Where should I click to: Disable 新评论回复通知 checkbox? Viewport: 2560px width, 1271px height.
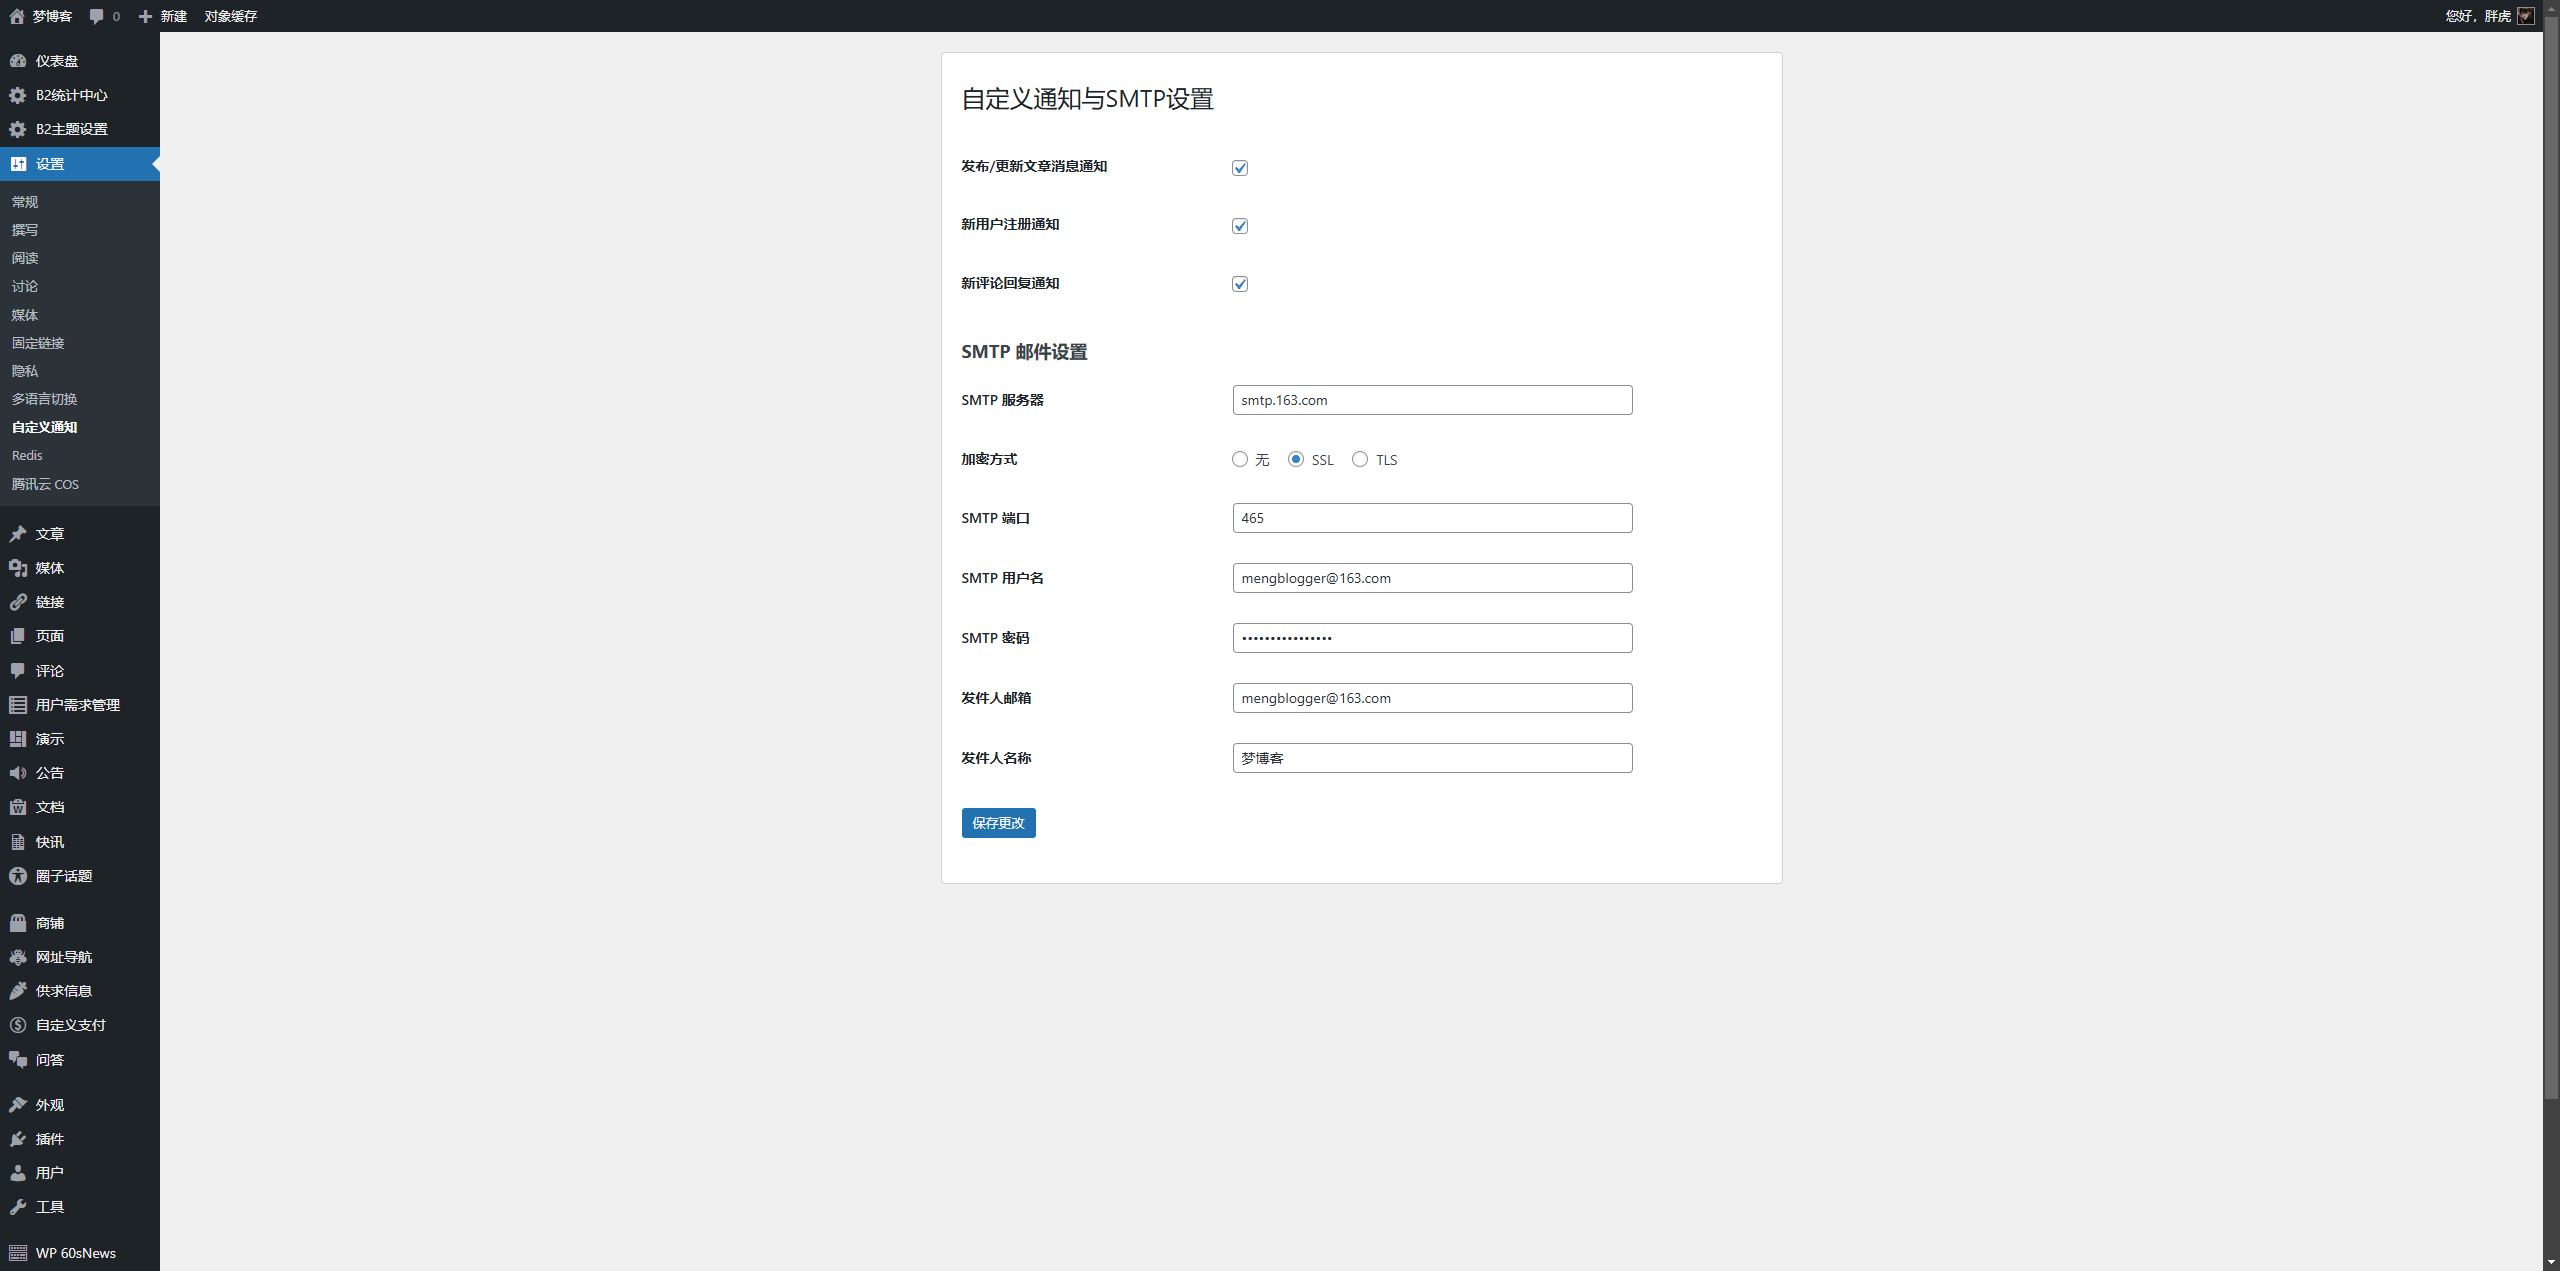(1240, 284)
